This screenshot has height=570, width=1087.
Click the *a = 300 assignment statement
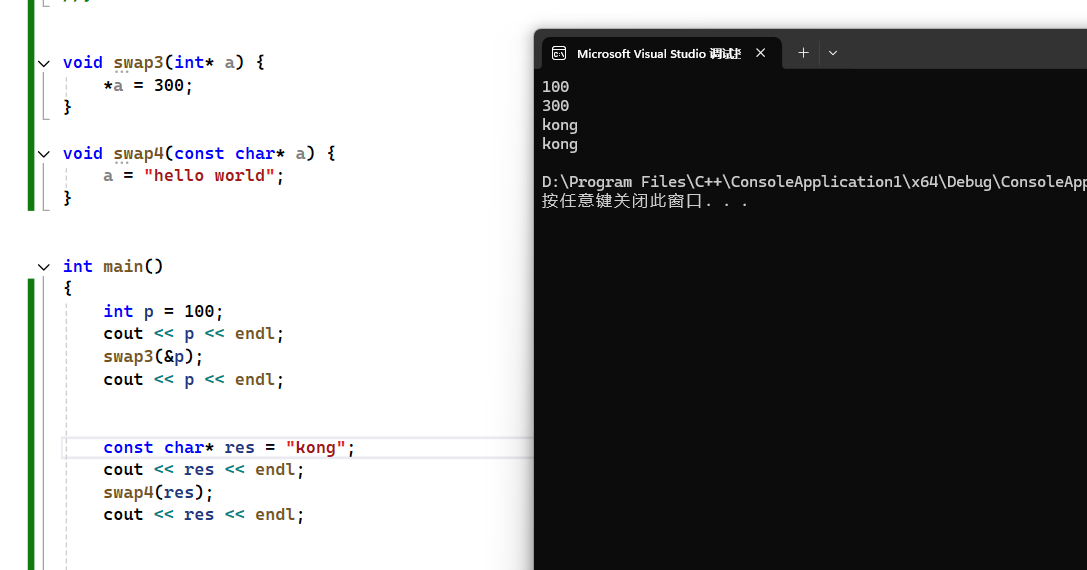tap(147, 86)
